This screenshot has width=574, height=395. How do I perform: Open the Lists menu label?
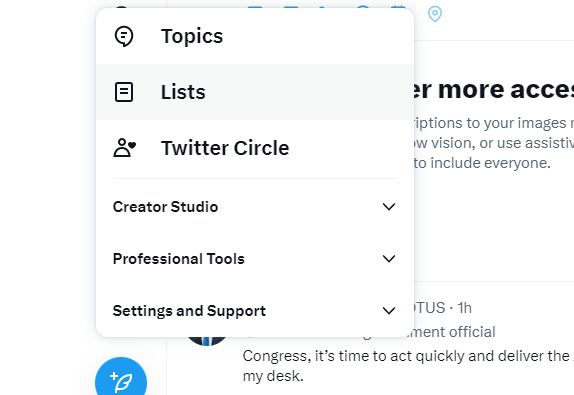[183, 92]
